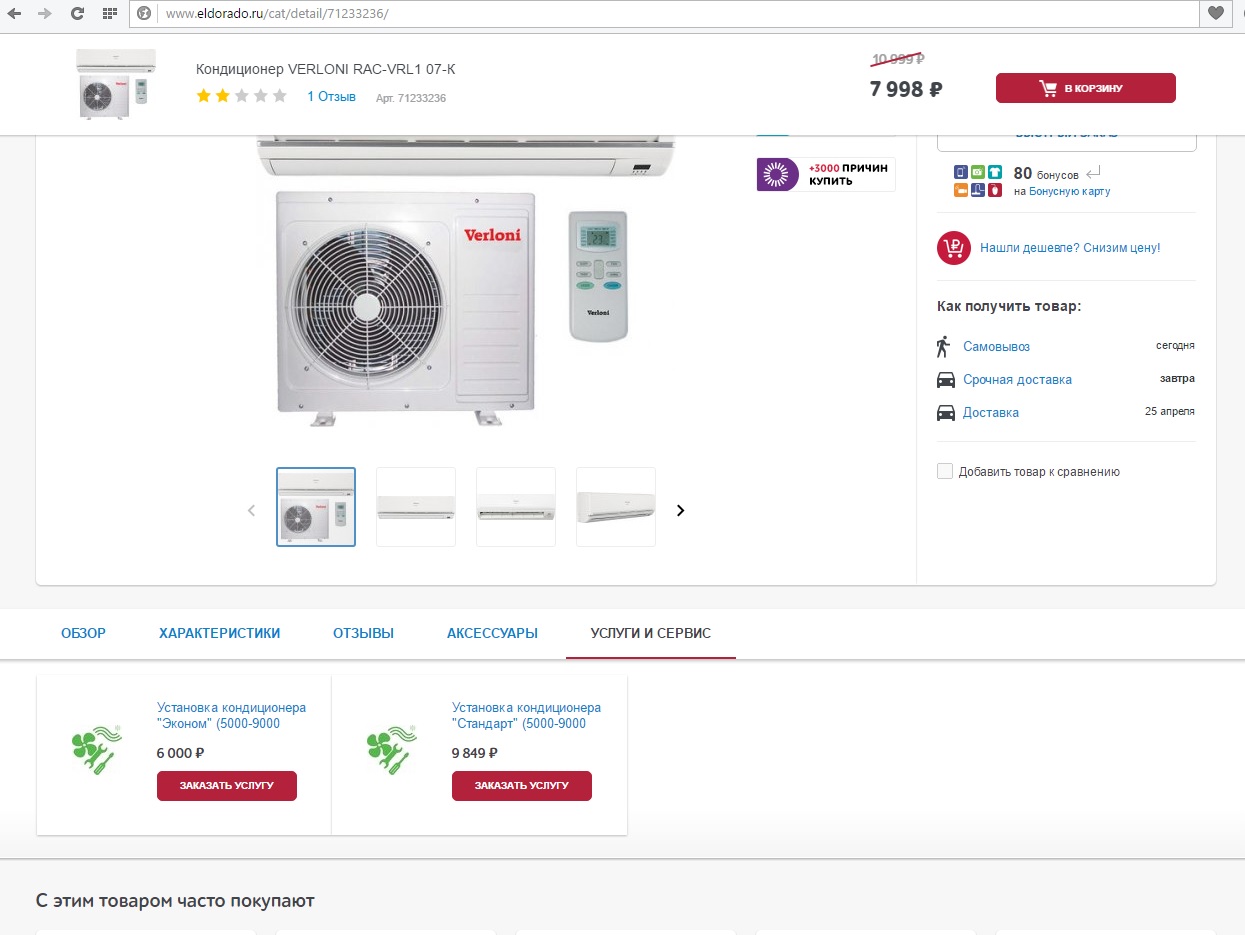Click the star rating under product title
The height and width of the screenshot is (935, 1245).
(241, 96)
